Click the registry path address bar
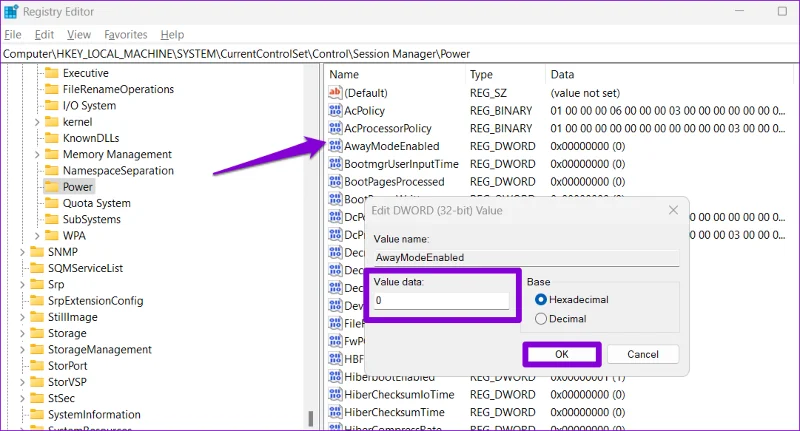Screen dimensions: 800x431 pyautogui.click(x=400, y=54)
